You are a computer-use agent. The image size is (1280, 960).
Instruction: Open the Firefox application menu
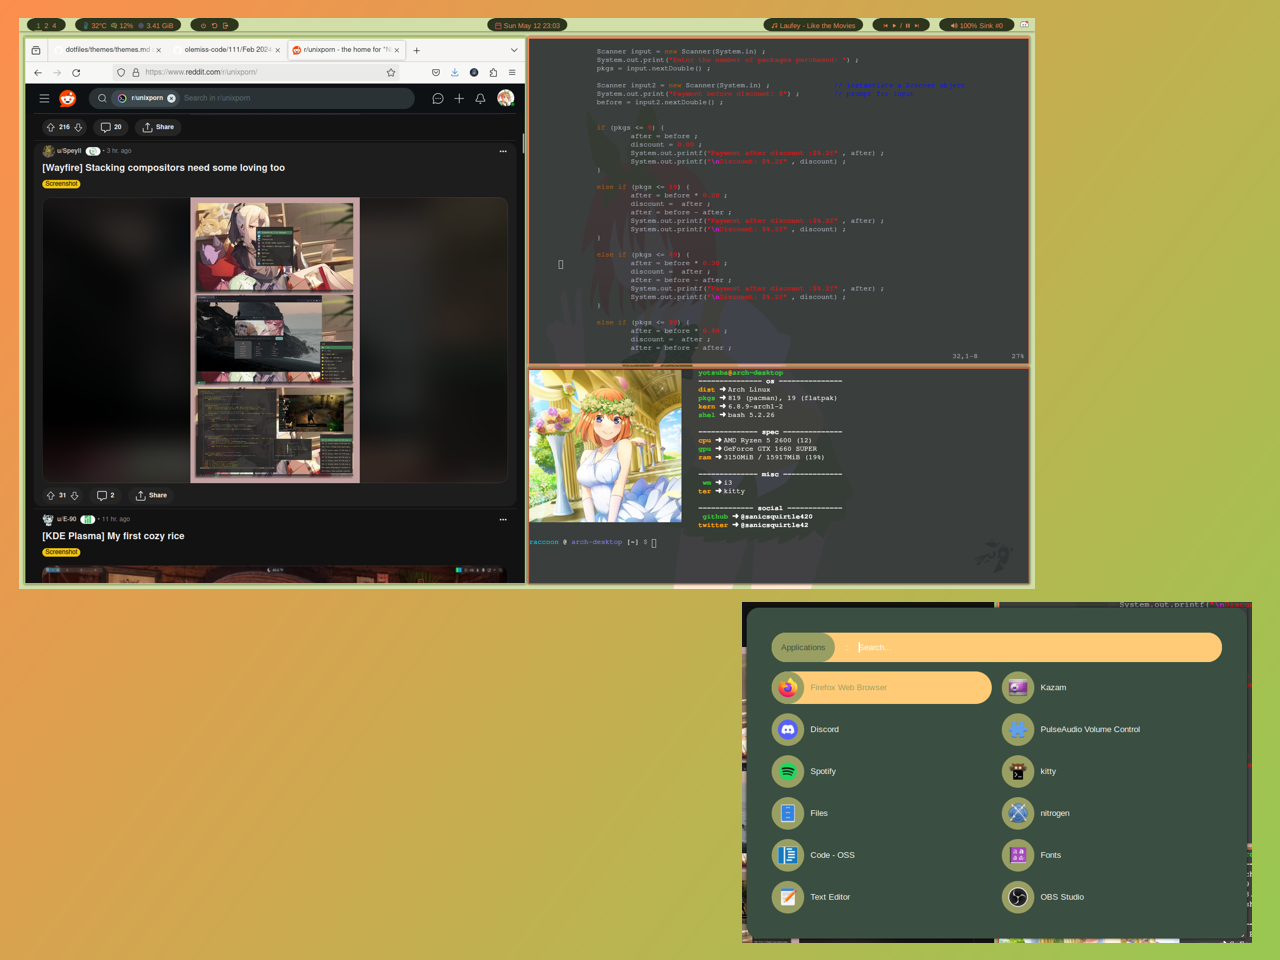click(512, 72)
